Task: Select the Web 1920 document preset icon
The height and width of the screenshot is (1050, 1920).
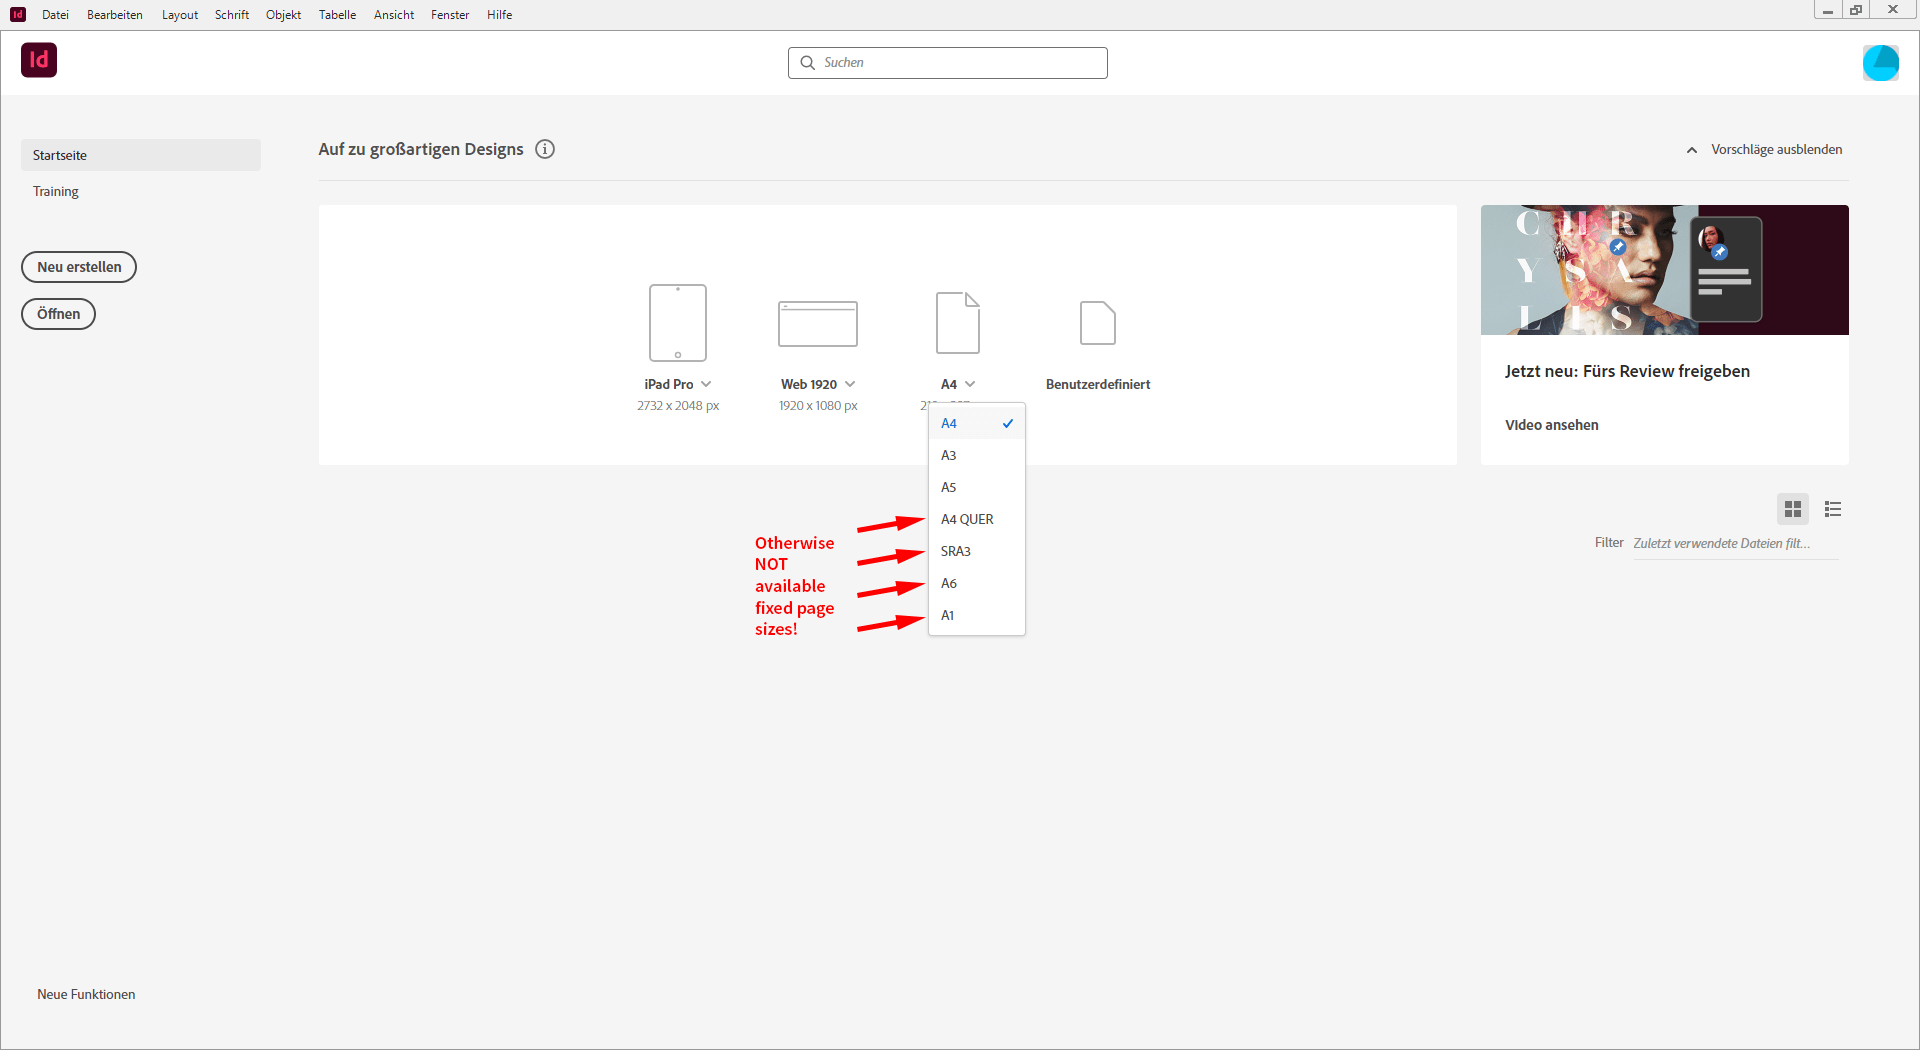Action: [817, 323]
